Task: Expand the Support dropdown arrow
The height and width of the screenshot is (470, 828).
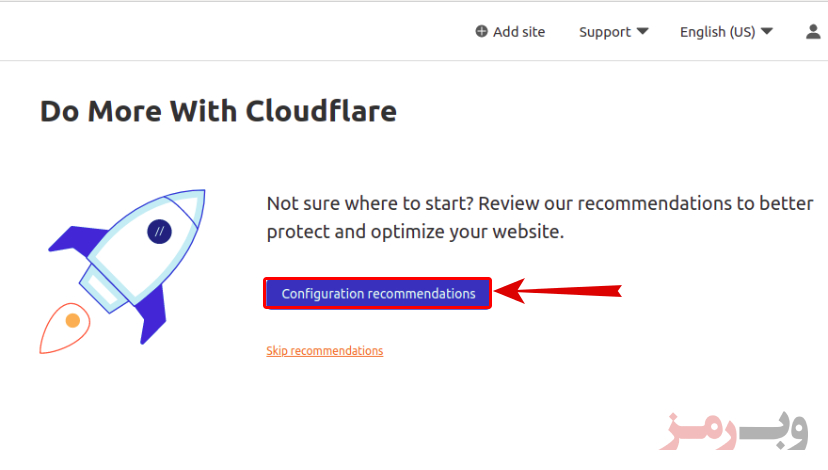Action: pyautogui.click(x=642, y=32)
